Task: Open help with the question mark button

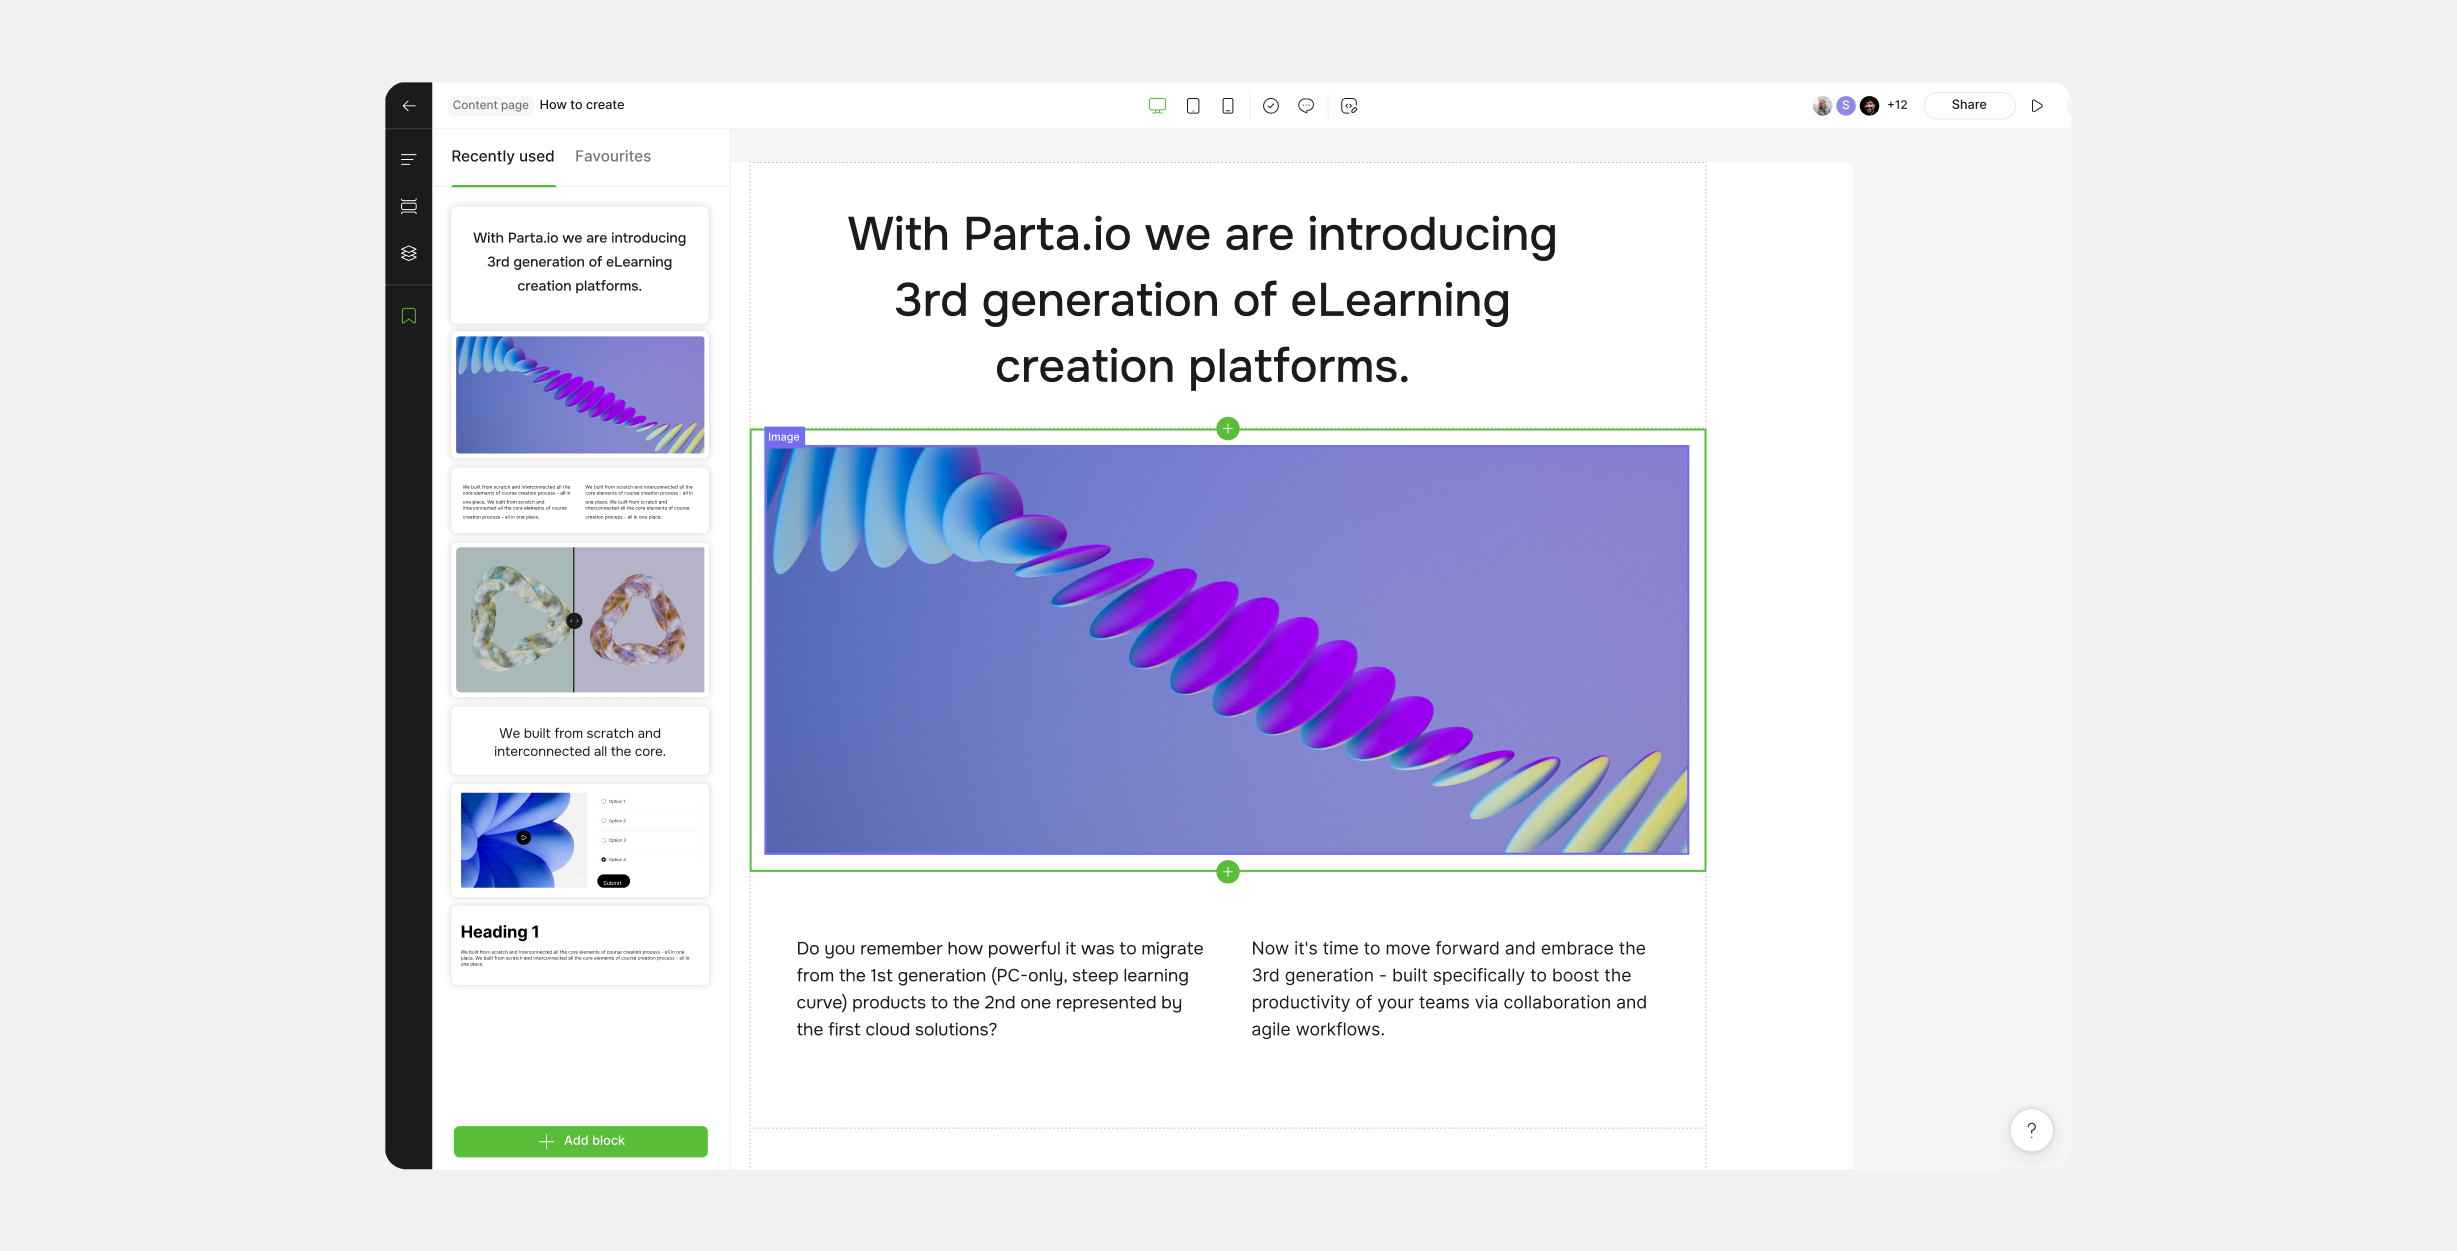Action: (2031, 1130)
